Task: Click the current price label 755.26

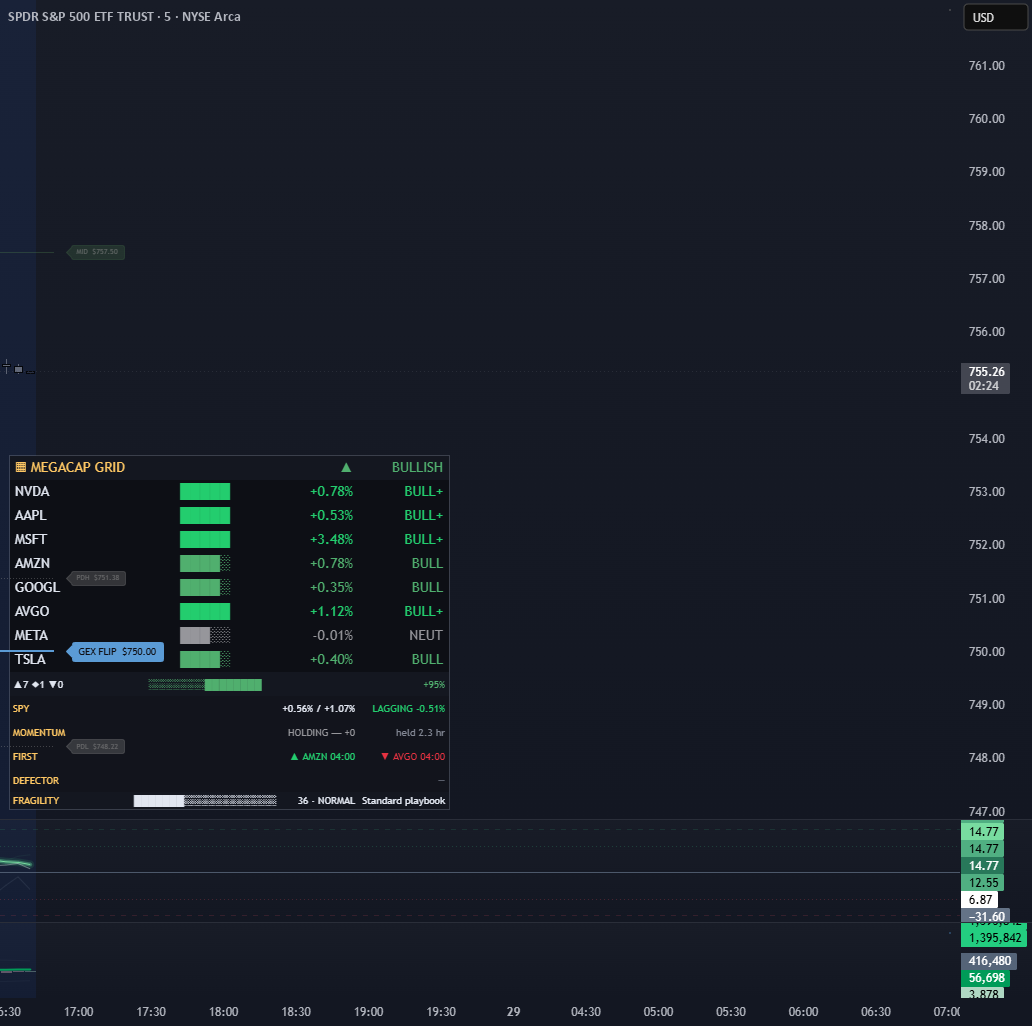Action: (986, 372)
